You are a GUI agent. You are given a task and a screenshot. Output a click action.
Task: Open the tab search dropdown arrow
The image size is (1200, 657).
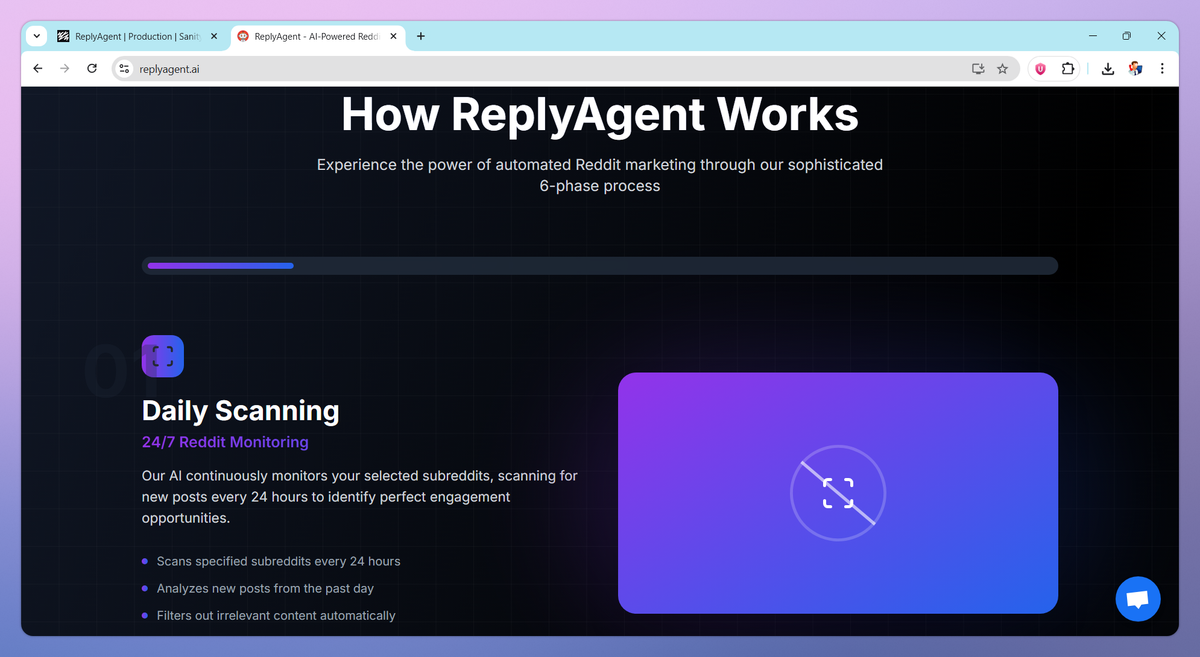37,36
